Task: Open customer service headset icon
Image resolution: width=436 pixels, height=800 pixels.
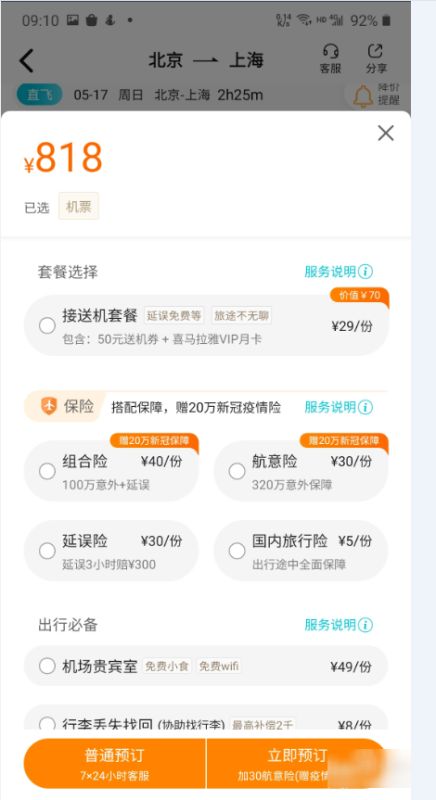Action: [x=331, y=52]
